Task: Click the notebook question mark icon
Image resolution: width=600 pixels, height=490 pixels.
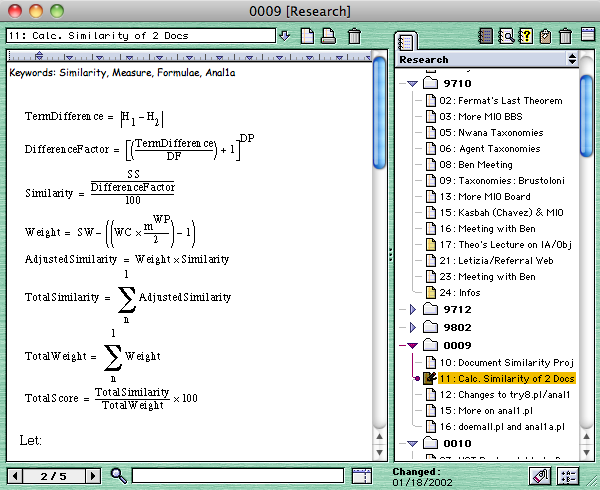Action: (x=526, y=36)
